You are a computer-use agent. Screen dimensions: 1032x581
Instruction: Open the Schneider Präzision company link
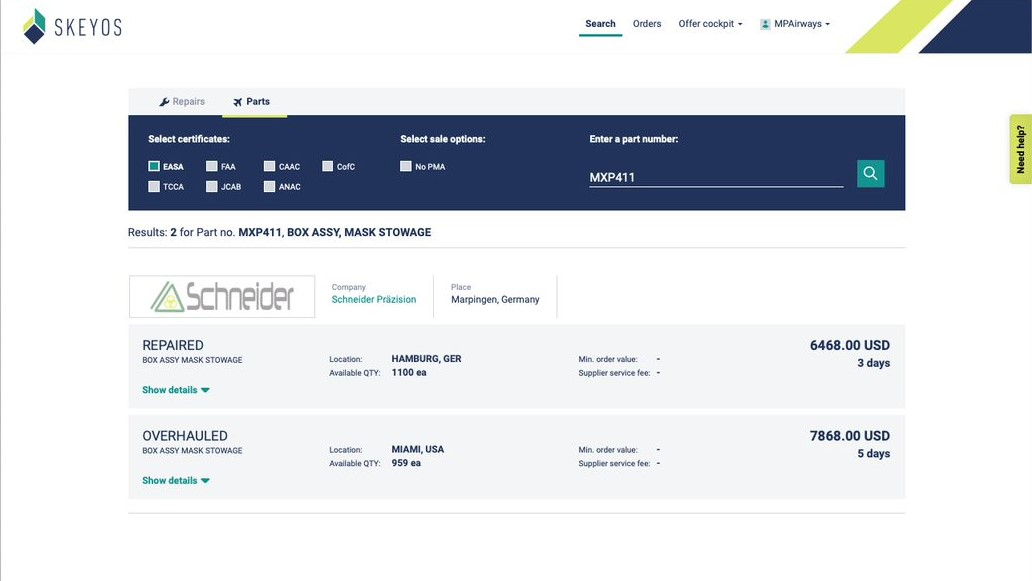(374, 299)
